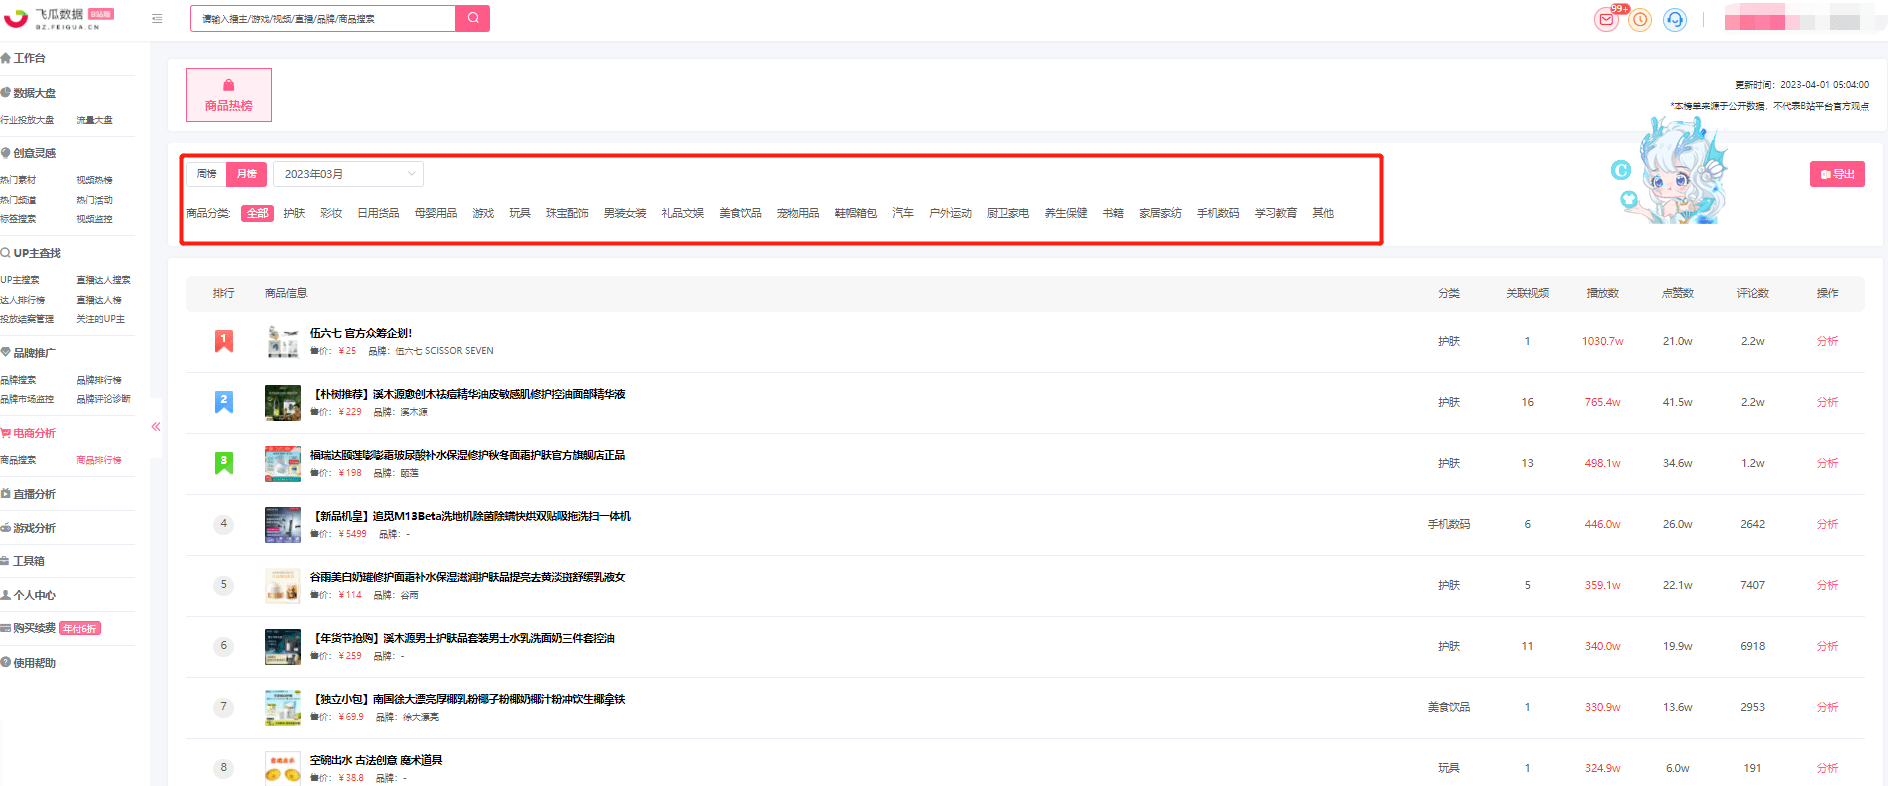The height and width of the screenshot is (786, 1888).
Task: Click the search input field
Action: (x=322, y=18)
